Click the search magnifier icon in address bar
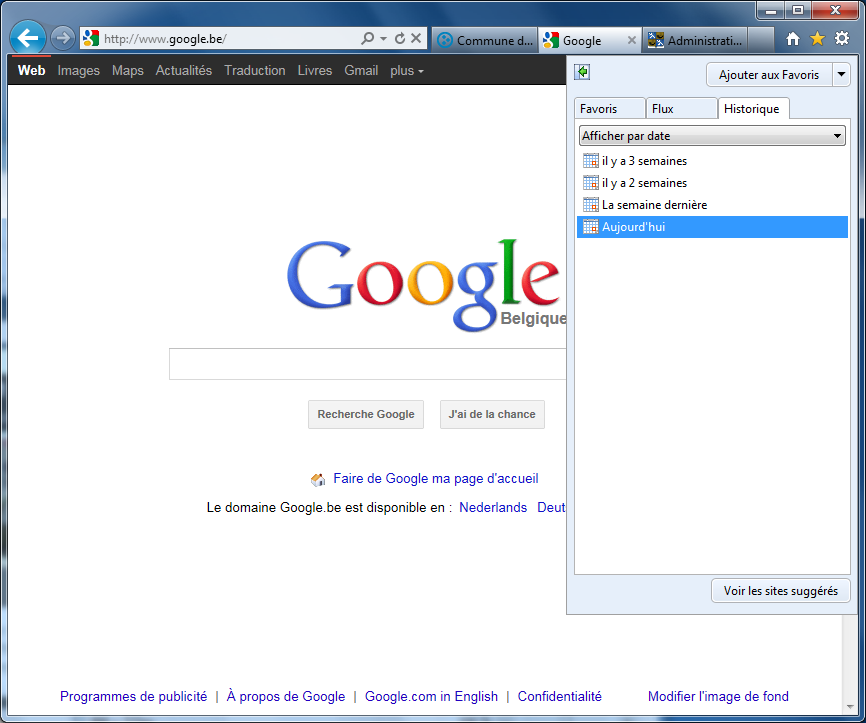The width and height of the screenshot is (866, 723). pyautogui.click(x=367, y=39)
